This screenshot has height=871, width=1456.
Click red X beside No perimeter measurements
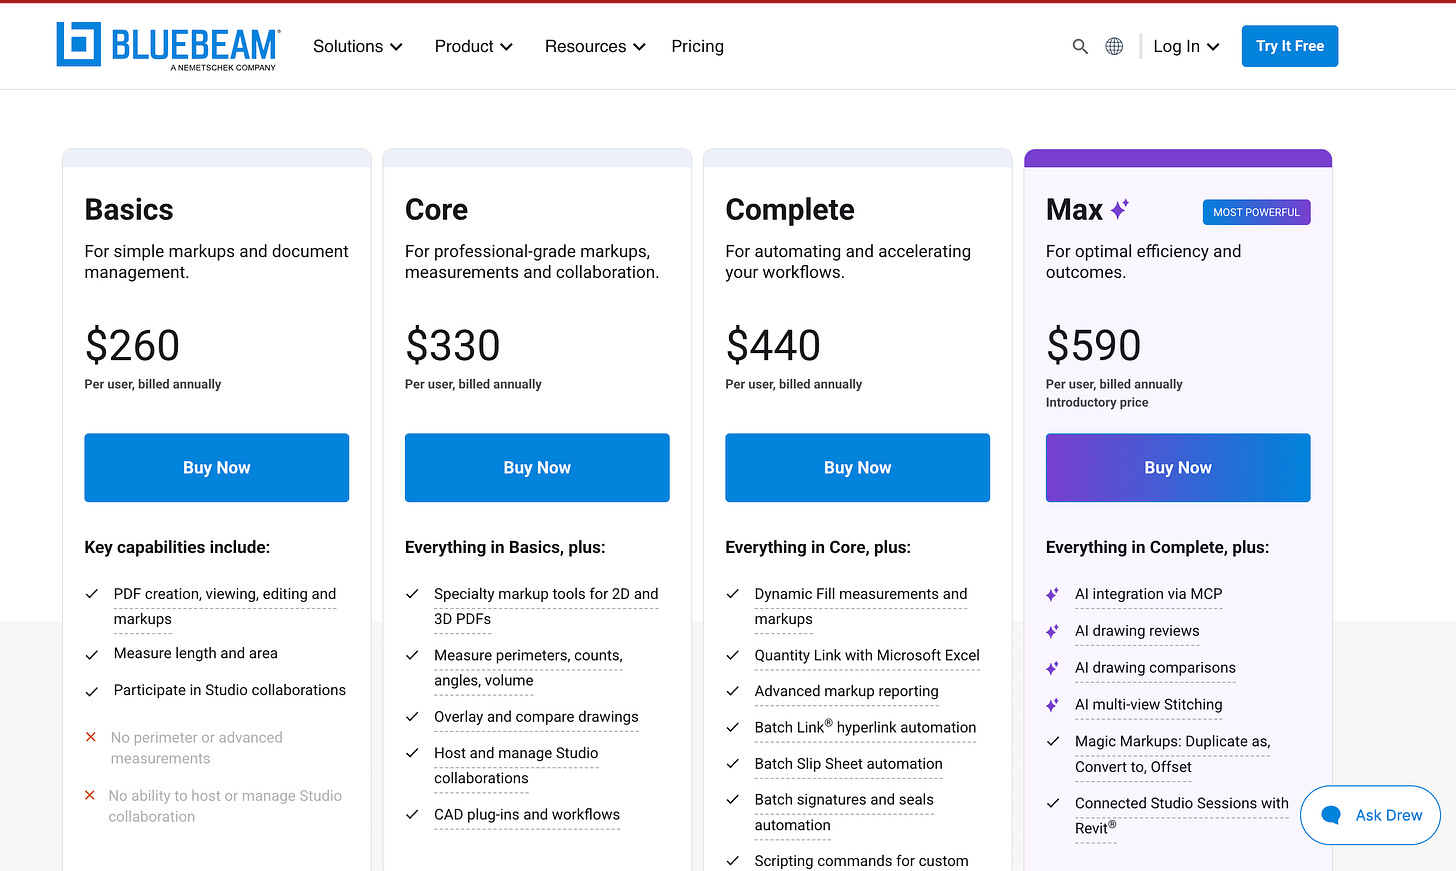[x=91, y=737]
